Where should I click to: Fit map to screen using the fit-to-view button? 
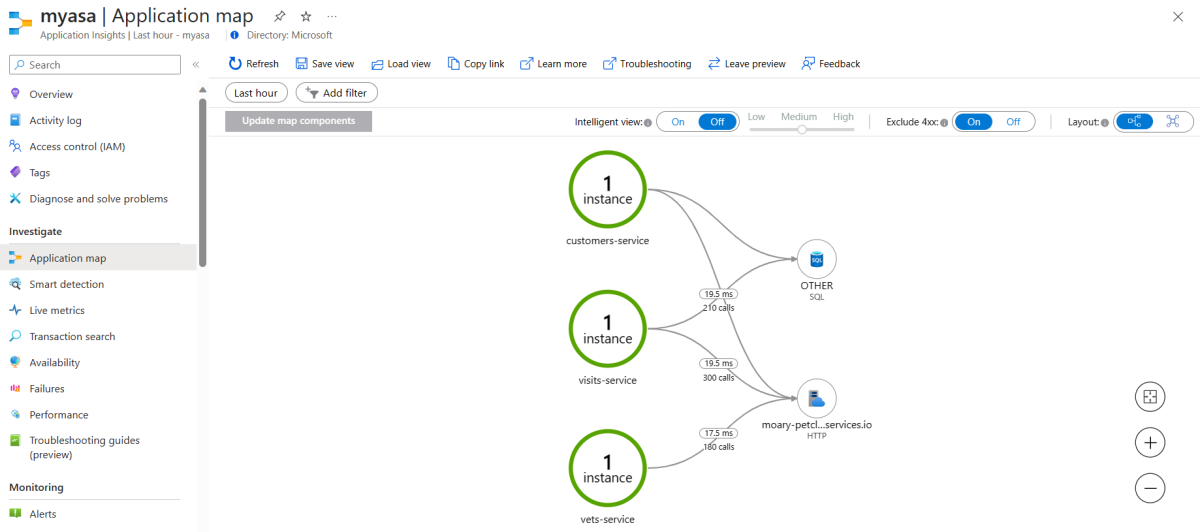(1150, 397)
